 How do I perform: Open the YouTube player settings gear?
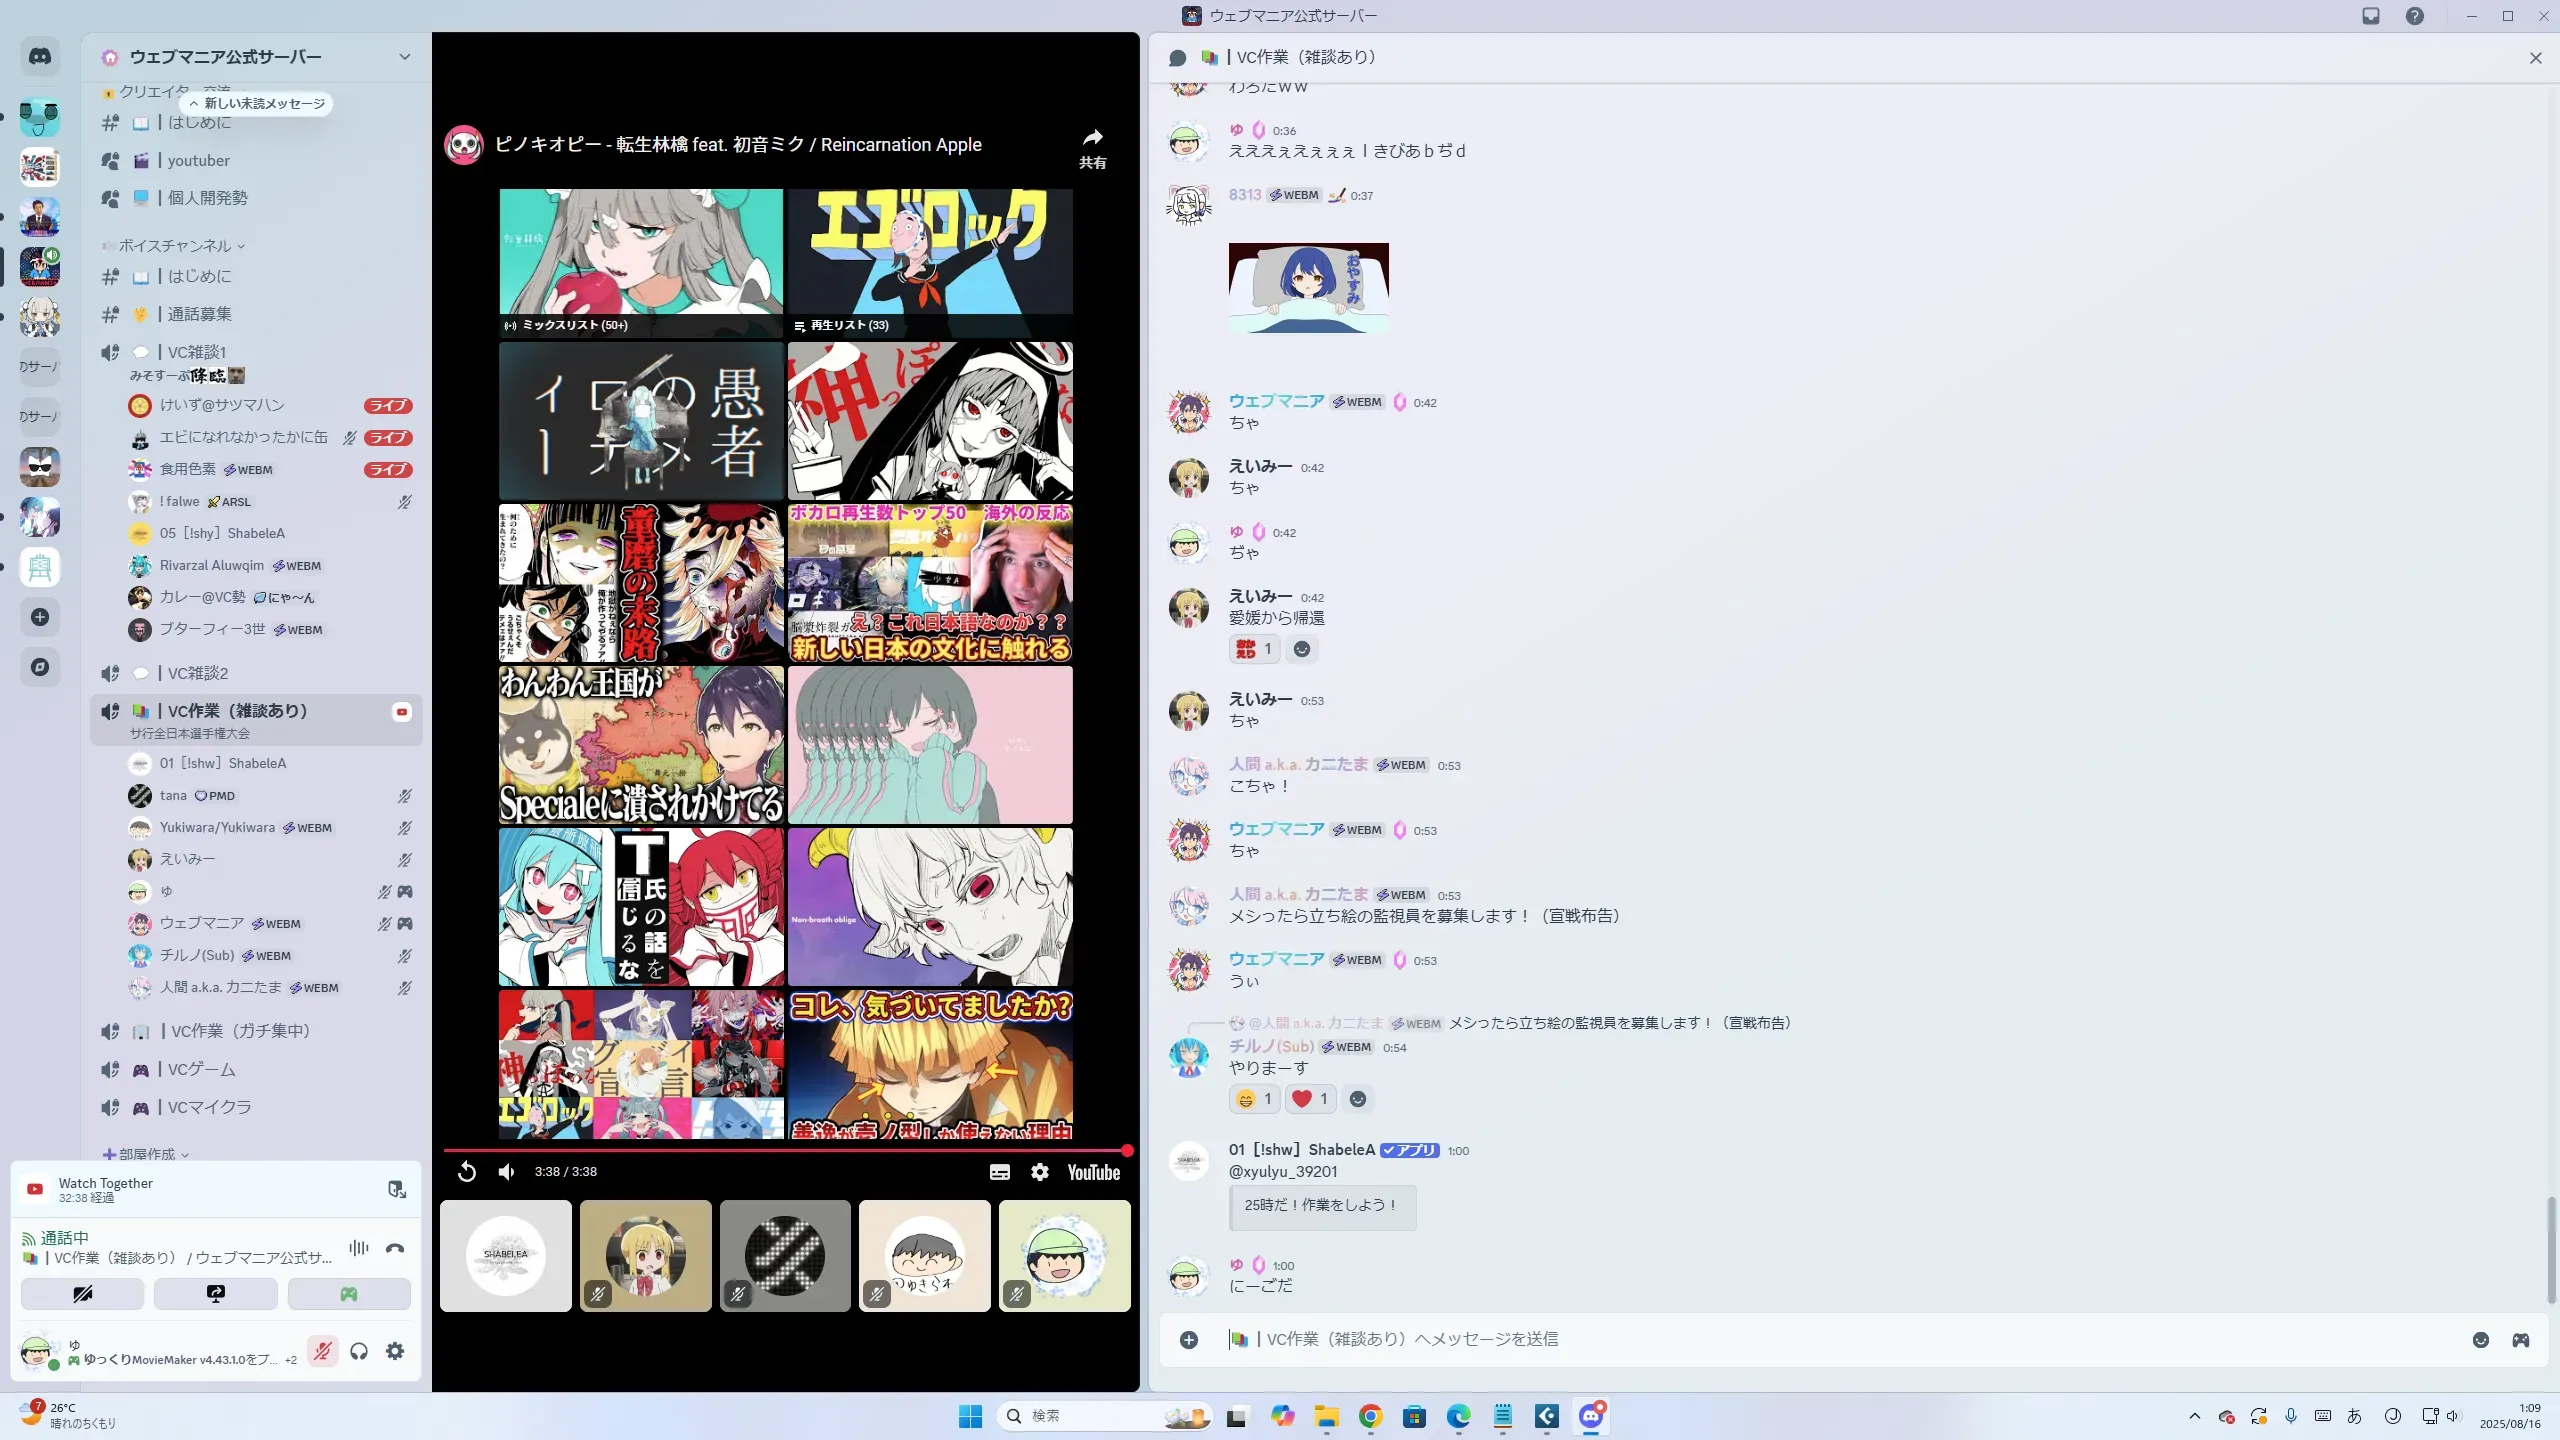tap(1040, 1172)
